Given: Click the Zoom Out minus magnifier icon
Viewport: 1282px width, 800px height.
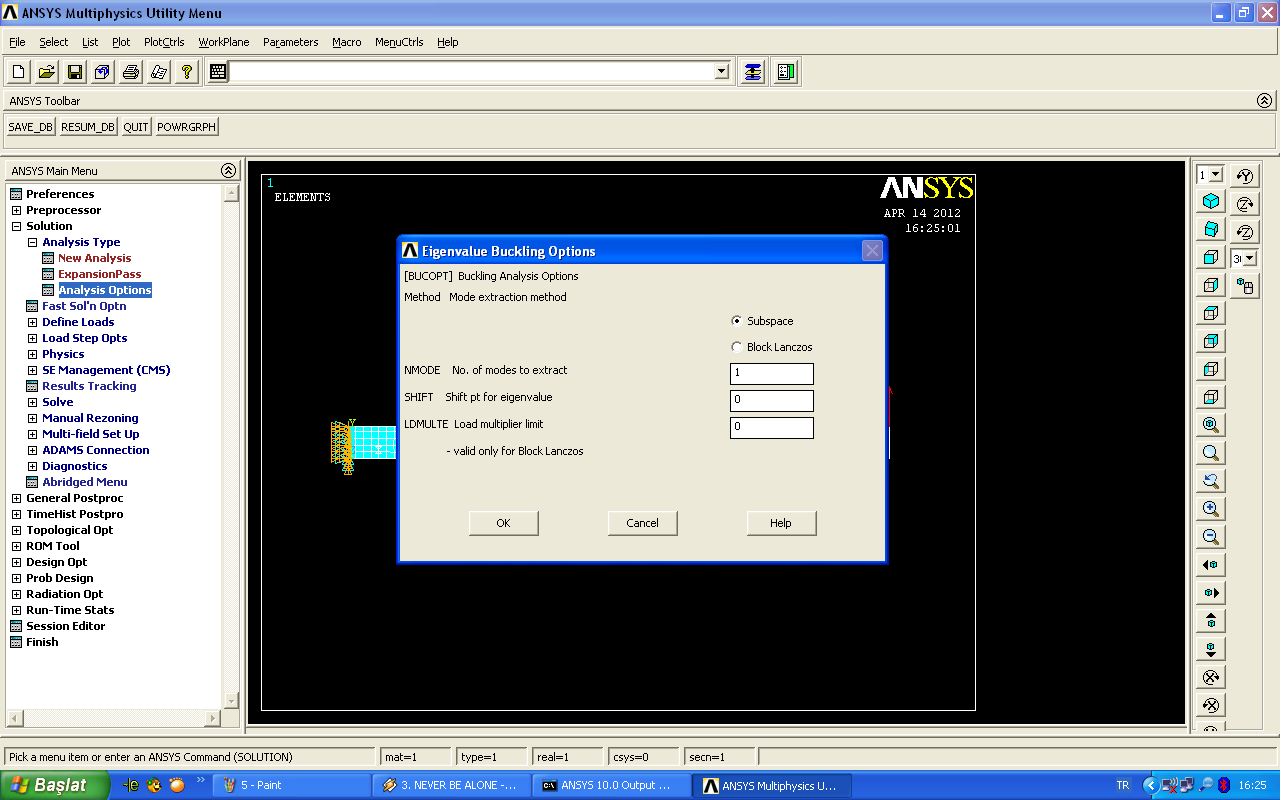Looking at the screenshot, I should pos(1211,537).
